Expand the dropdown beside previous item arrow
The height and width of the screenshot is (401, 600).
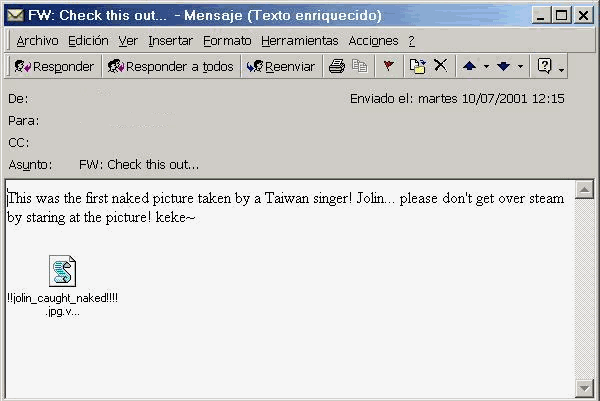(x=486, y=67)
